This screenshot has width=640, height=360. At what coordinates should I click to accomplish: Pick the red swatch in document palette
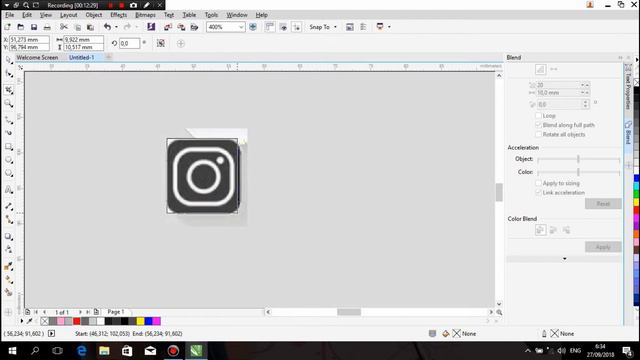76,322
